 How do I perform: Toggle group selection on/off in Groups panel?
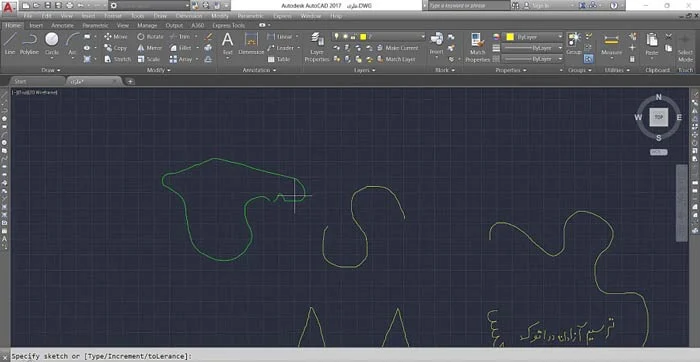pyautogui.click(x=588, y=58)
